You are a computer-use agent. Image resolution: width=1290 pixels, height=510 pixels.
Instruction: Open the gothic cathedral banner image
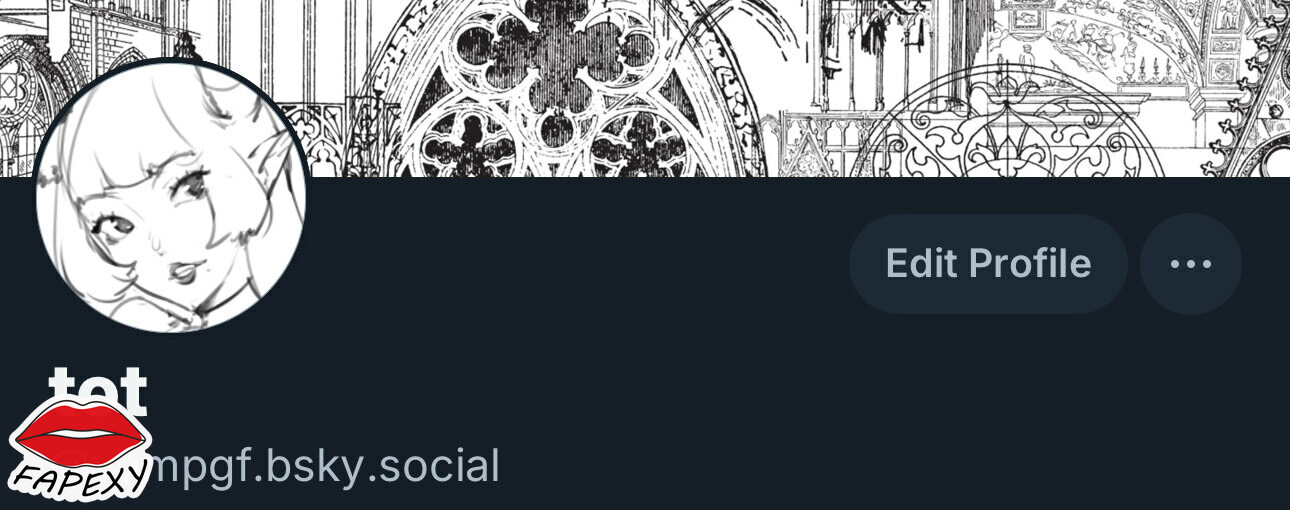645,88
